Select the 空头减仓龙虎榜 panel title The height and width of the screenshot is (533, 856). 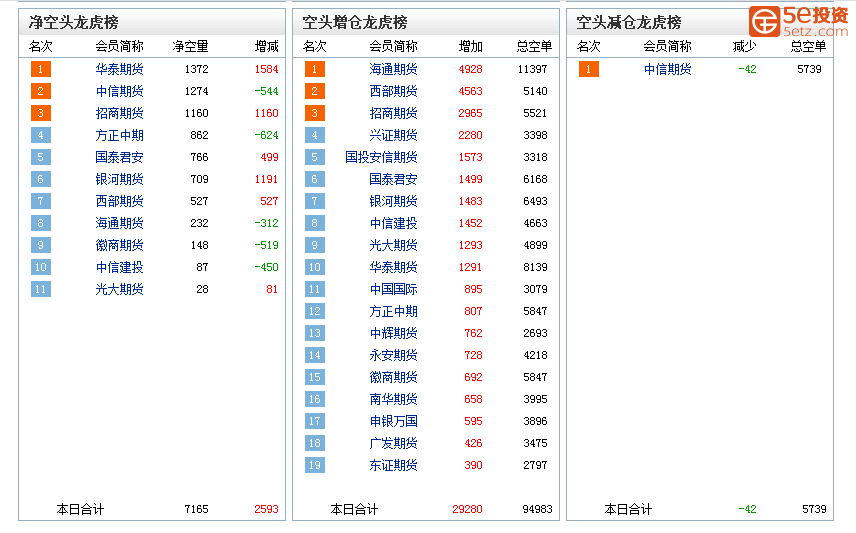click(629, 22)
